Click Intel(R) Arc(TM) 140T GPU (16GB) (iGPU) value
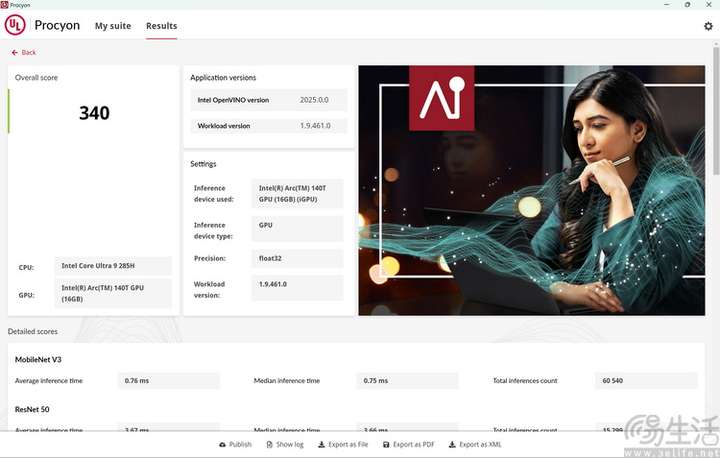The image size is (720, 458). pos(297,194)
